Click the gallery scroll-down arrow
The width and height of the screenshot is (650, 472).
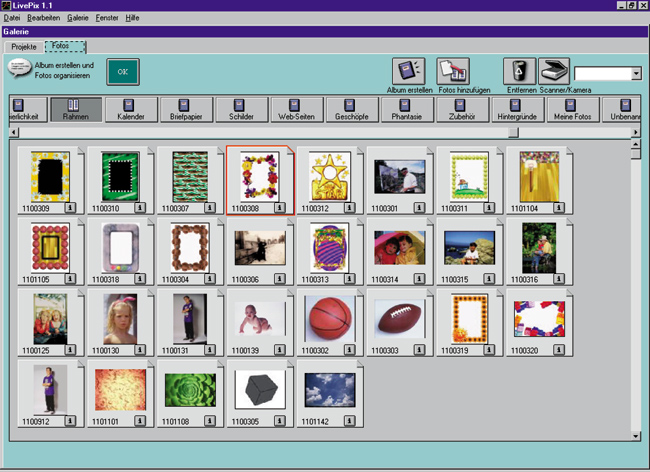635,436
